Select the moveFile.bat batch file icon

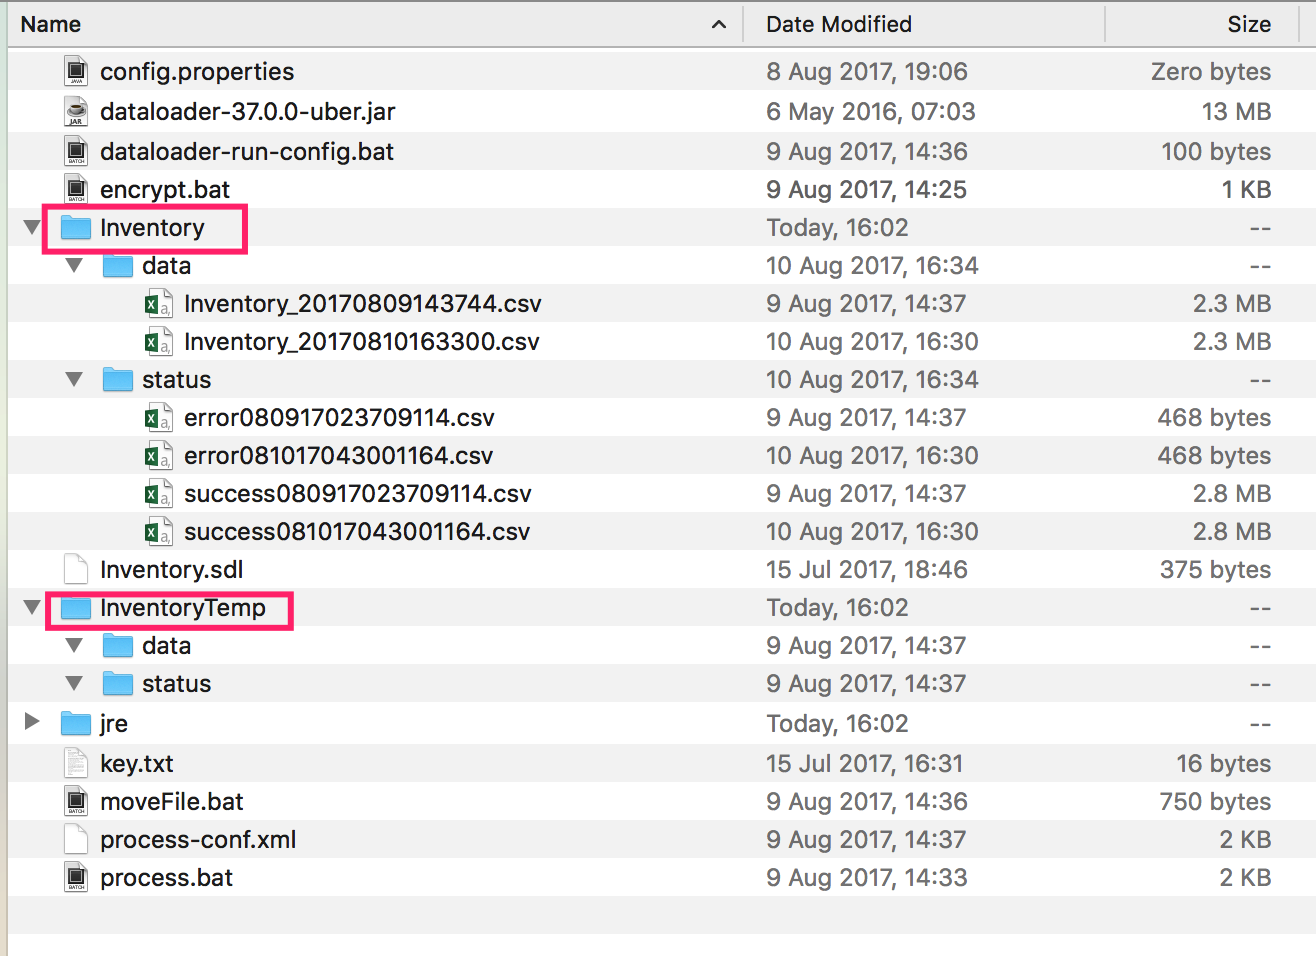76,801
